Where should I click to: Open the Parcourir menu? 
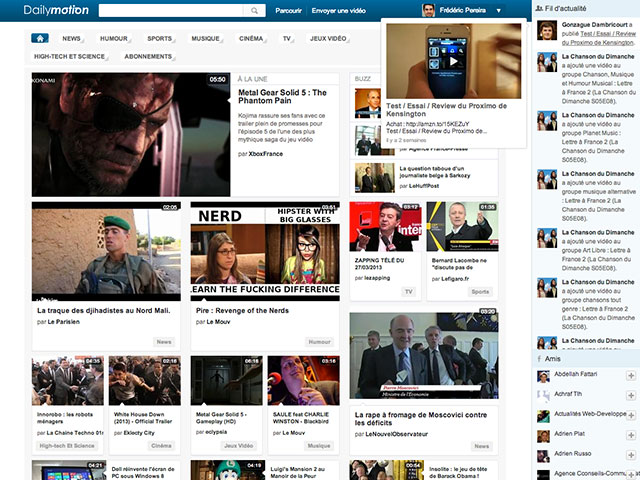click(x=288, y=11)
